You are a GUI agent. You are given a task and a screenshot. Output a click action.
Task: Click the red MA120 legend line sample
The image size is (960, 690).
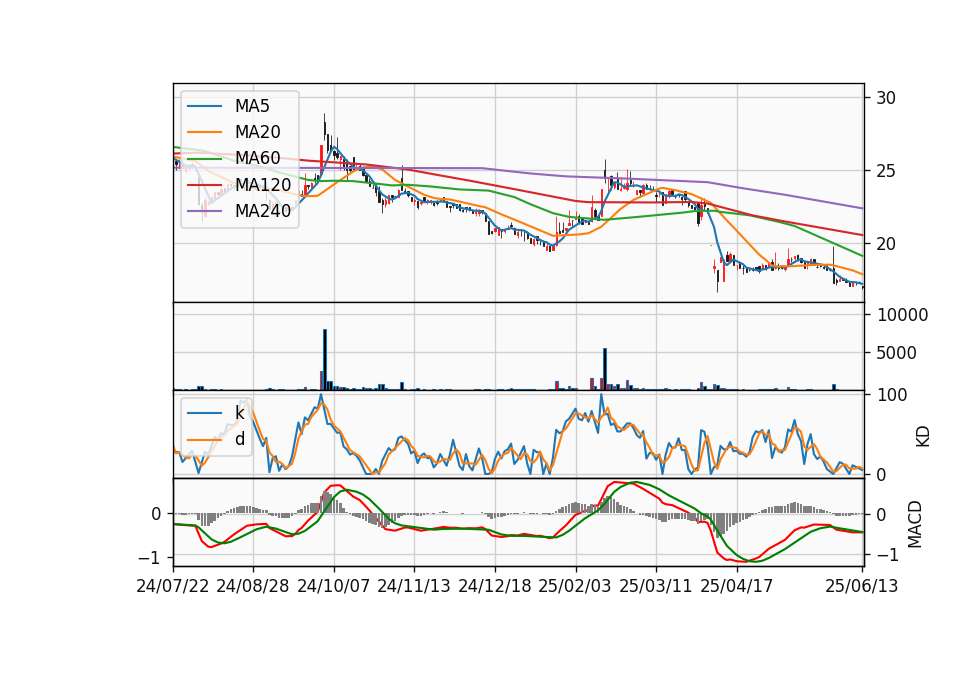pos(204,185)
